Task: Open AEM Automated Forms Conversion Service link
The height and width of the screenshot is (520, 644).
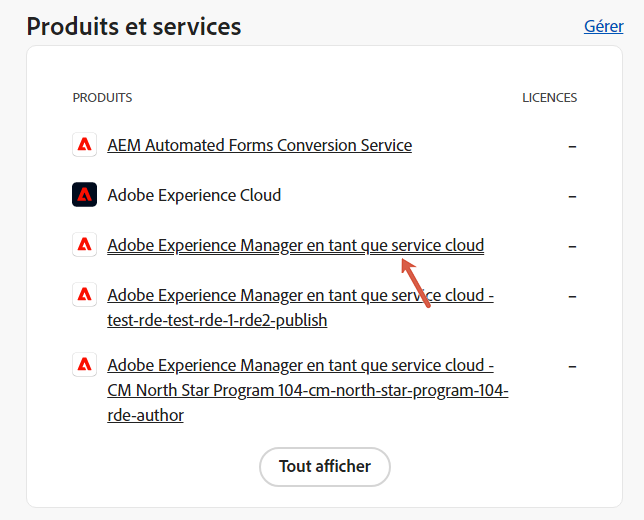Action: click(x=259, y=145)
